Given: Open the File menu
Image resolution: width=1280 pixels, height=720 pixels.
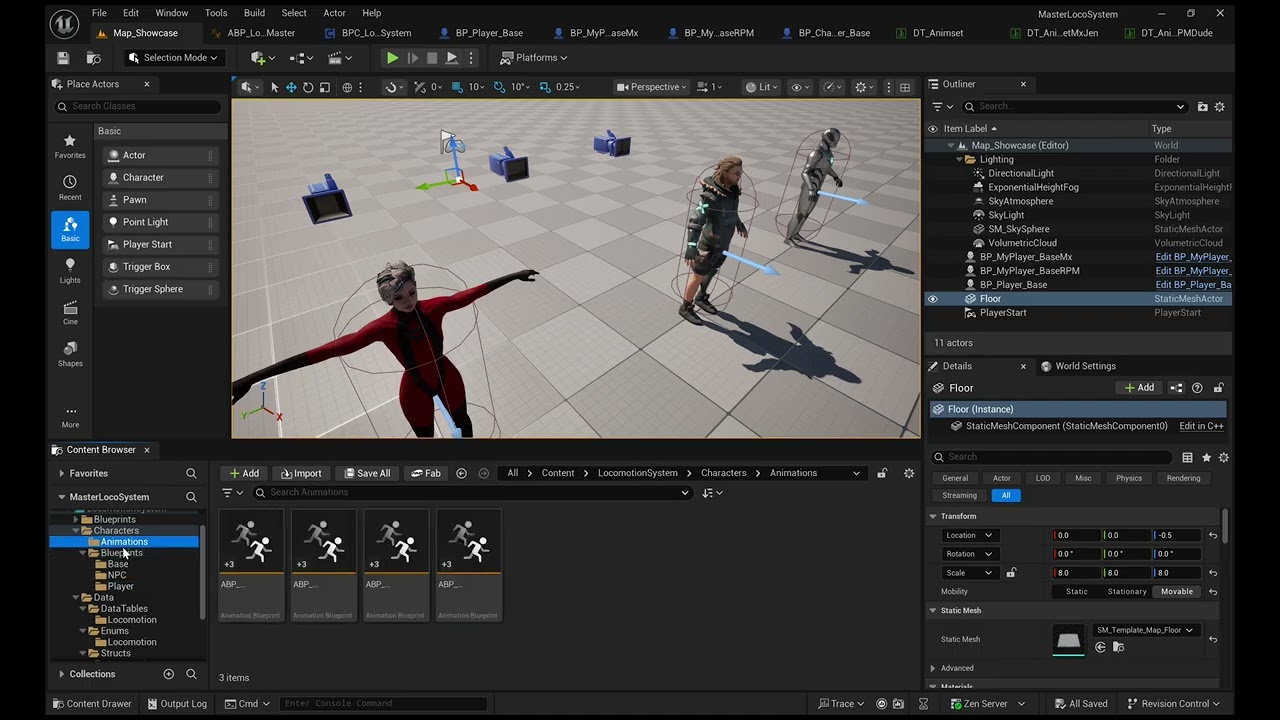Looking at the screenshot, I should 99,13.
